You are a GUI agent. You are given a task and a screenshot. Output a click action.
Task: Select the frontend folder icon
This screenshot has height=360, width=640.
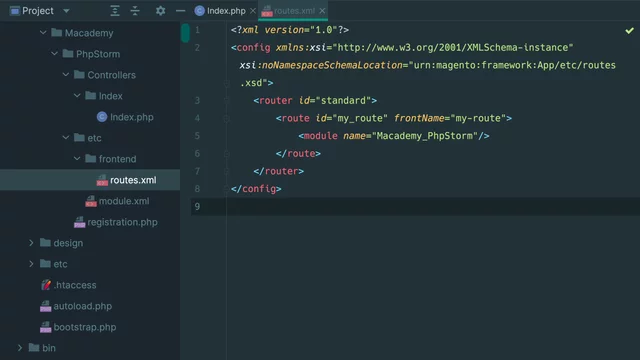point(91,158)
